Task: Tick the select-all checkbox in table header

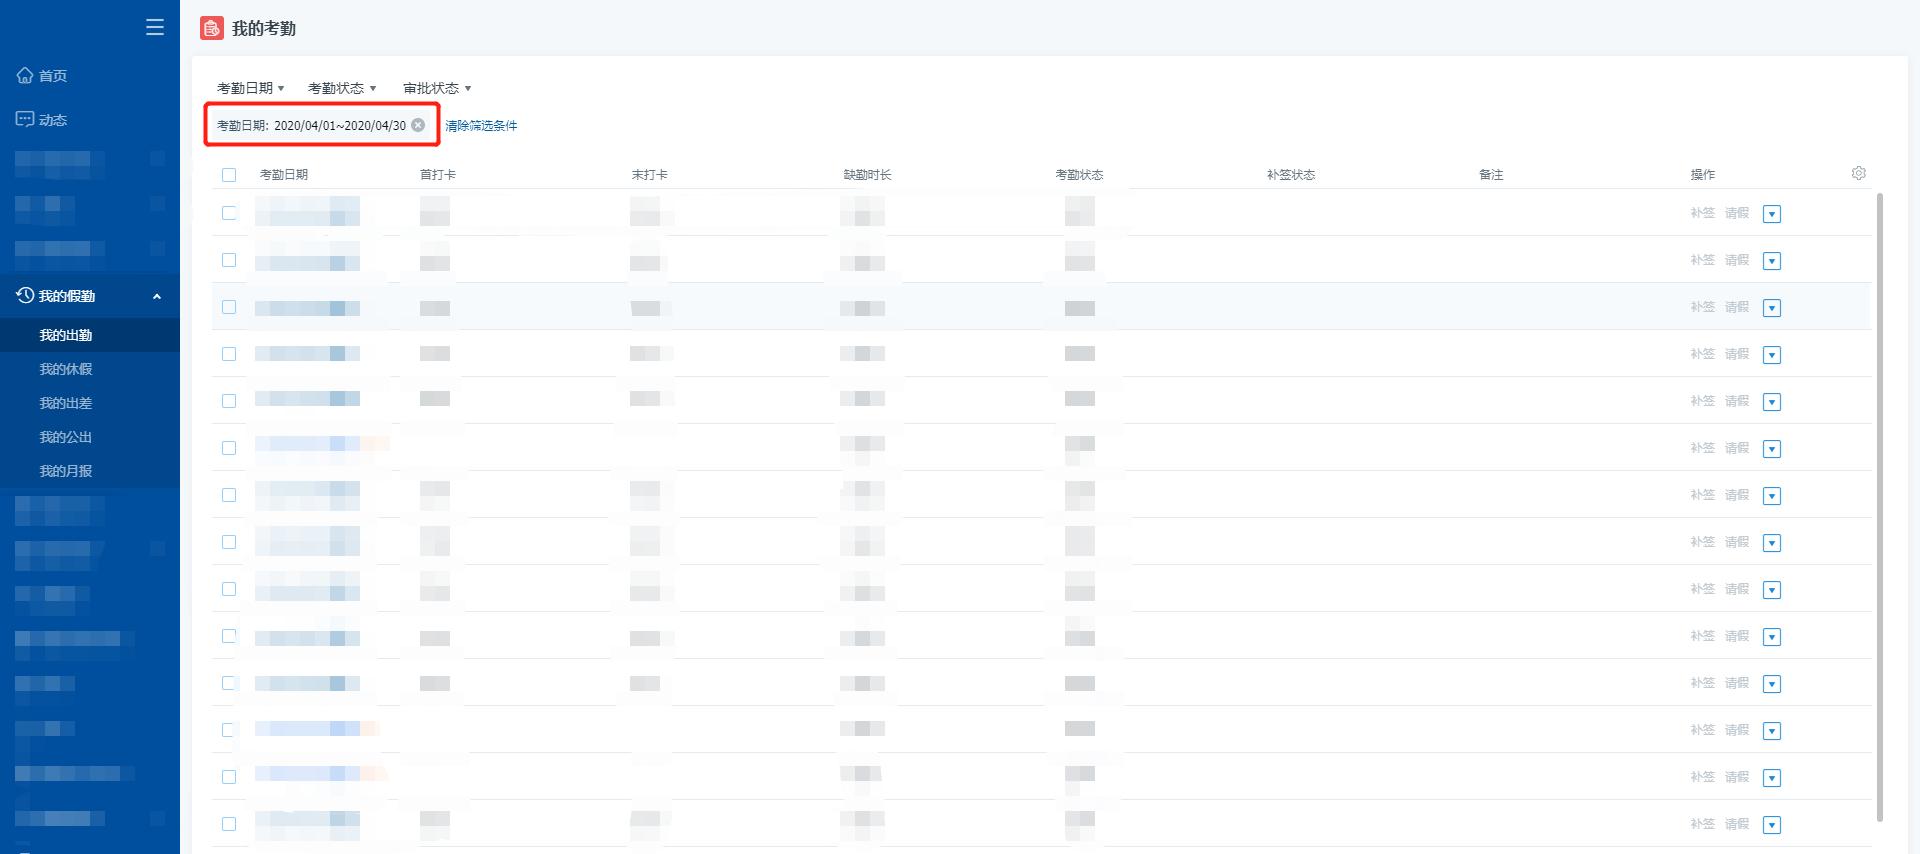Action: pos(229,175)
